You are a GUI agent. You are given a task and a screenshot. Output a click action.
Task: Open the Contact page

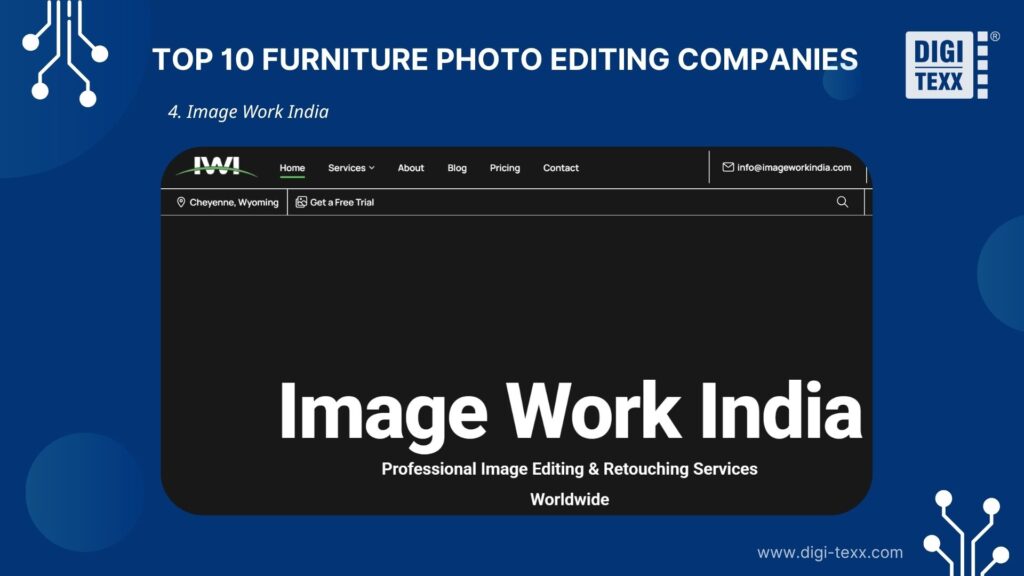click(x=561, y=168)
